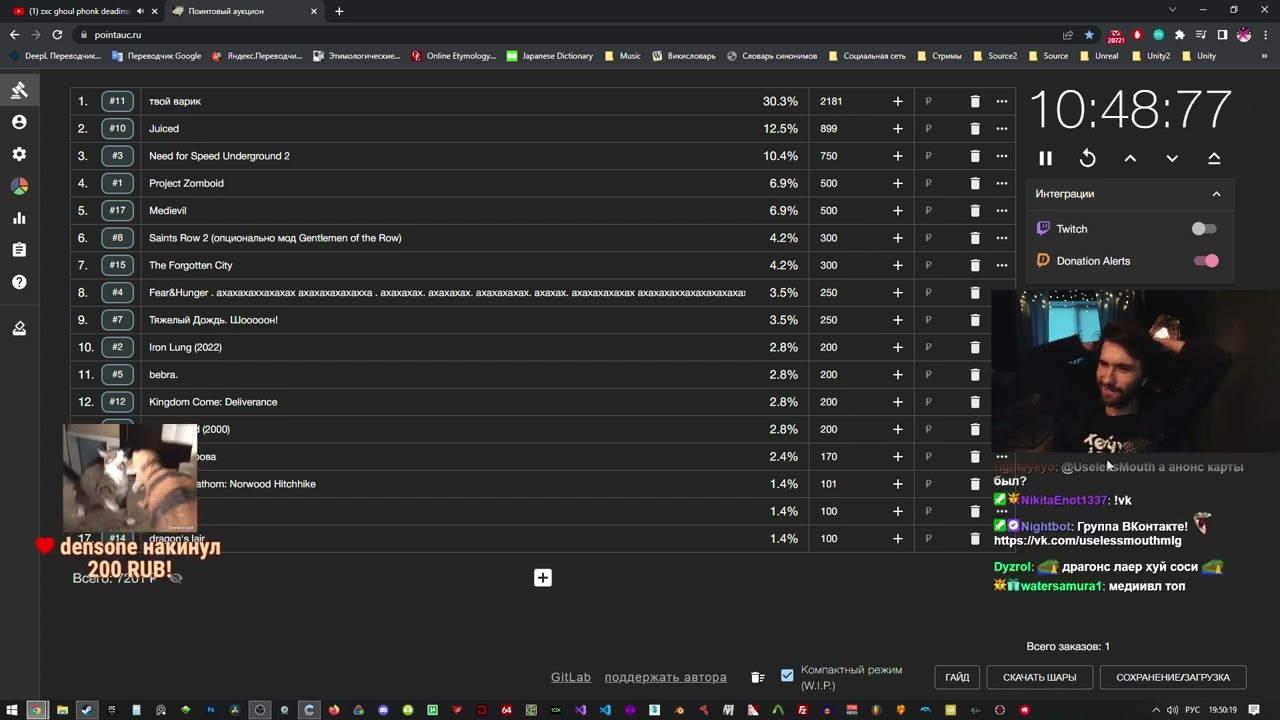Image resolution: width=1280 pixels, height=720 pixels.
Task: Open the vk.com/uselessmouthmlg chat link
Action: [x=1087, y=541]
